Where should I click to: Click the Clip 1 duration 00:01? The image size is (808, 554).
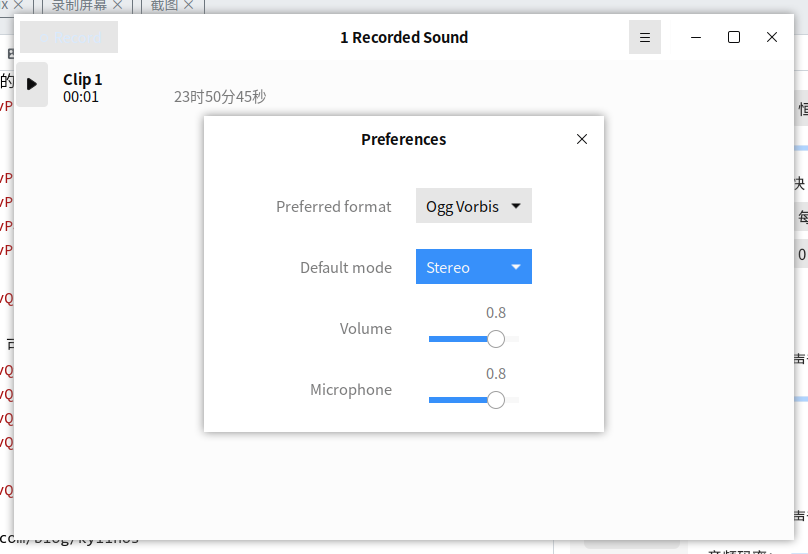point(80,97)
